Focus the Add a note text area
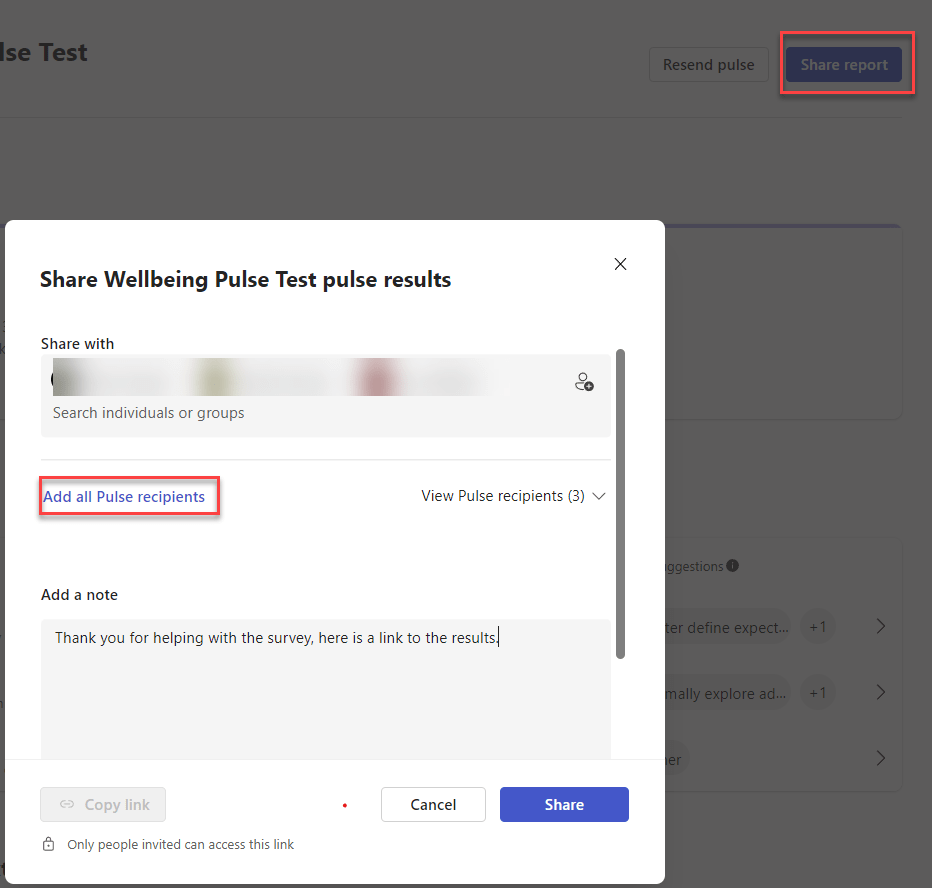Screen dimensions: 932x888 coord(325,690)
